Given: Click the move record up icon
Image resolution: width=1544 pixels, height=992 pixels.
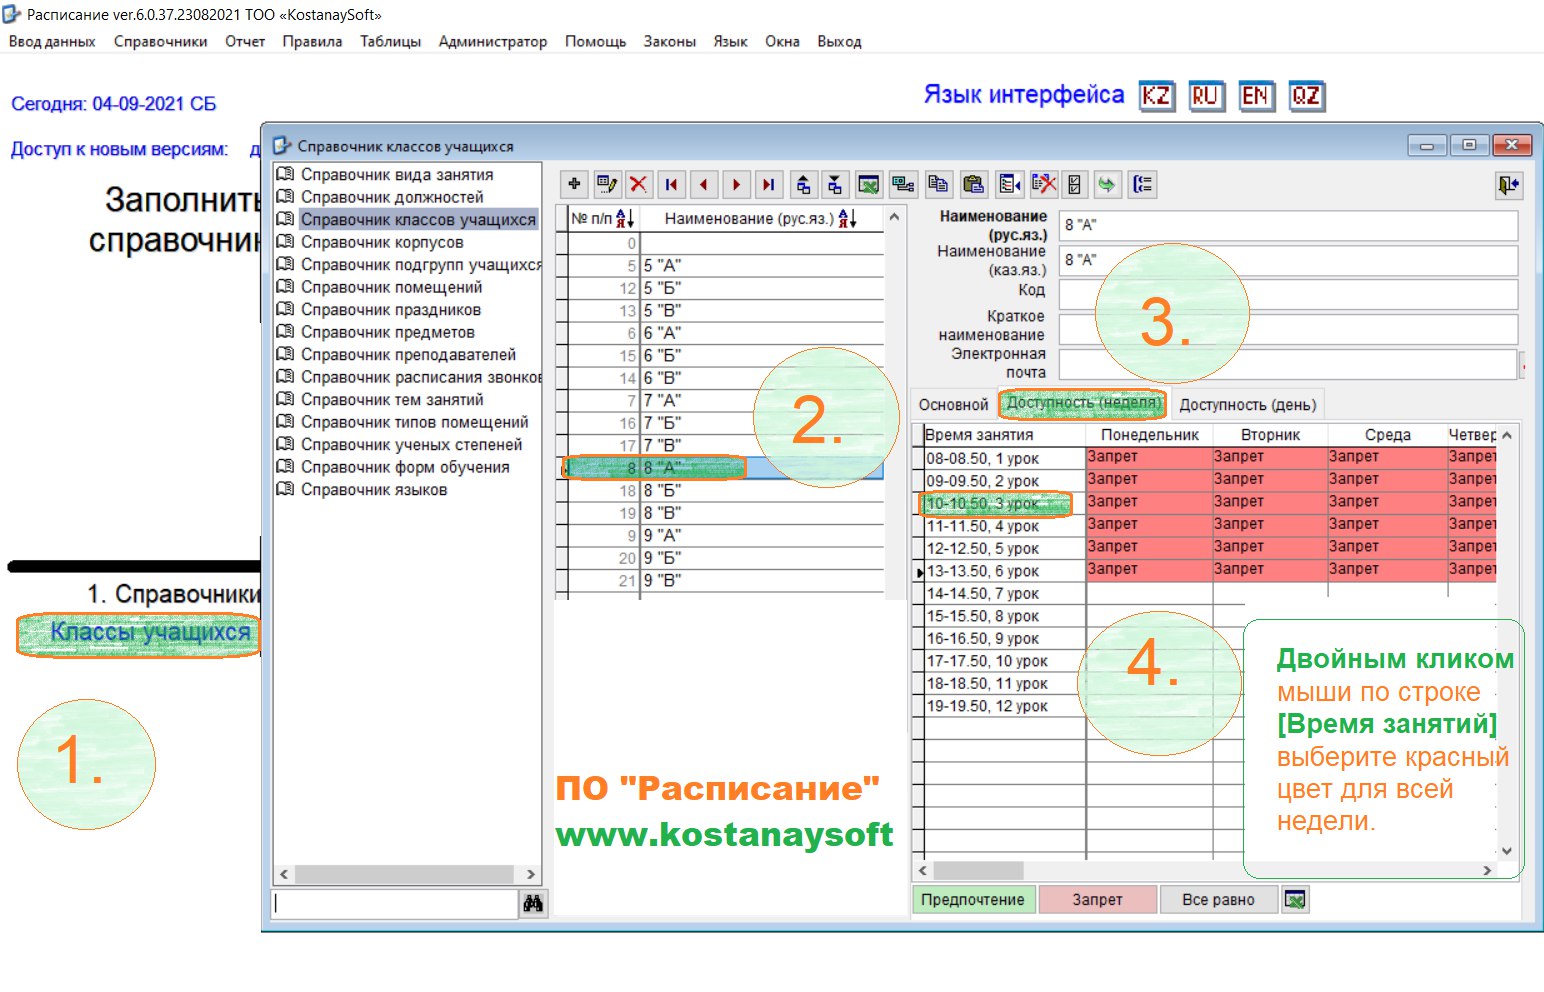Looking at the screenshot, I should click(x=803, y=184).
